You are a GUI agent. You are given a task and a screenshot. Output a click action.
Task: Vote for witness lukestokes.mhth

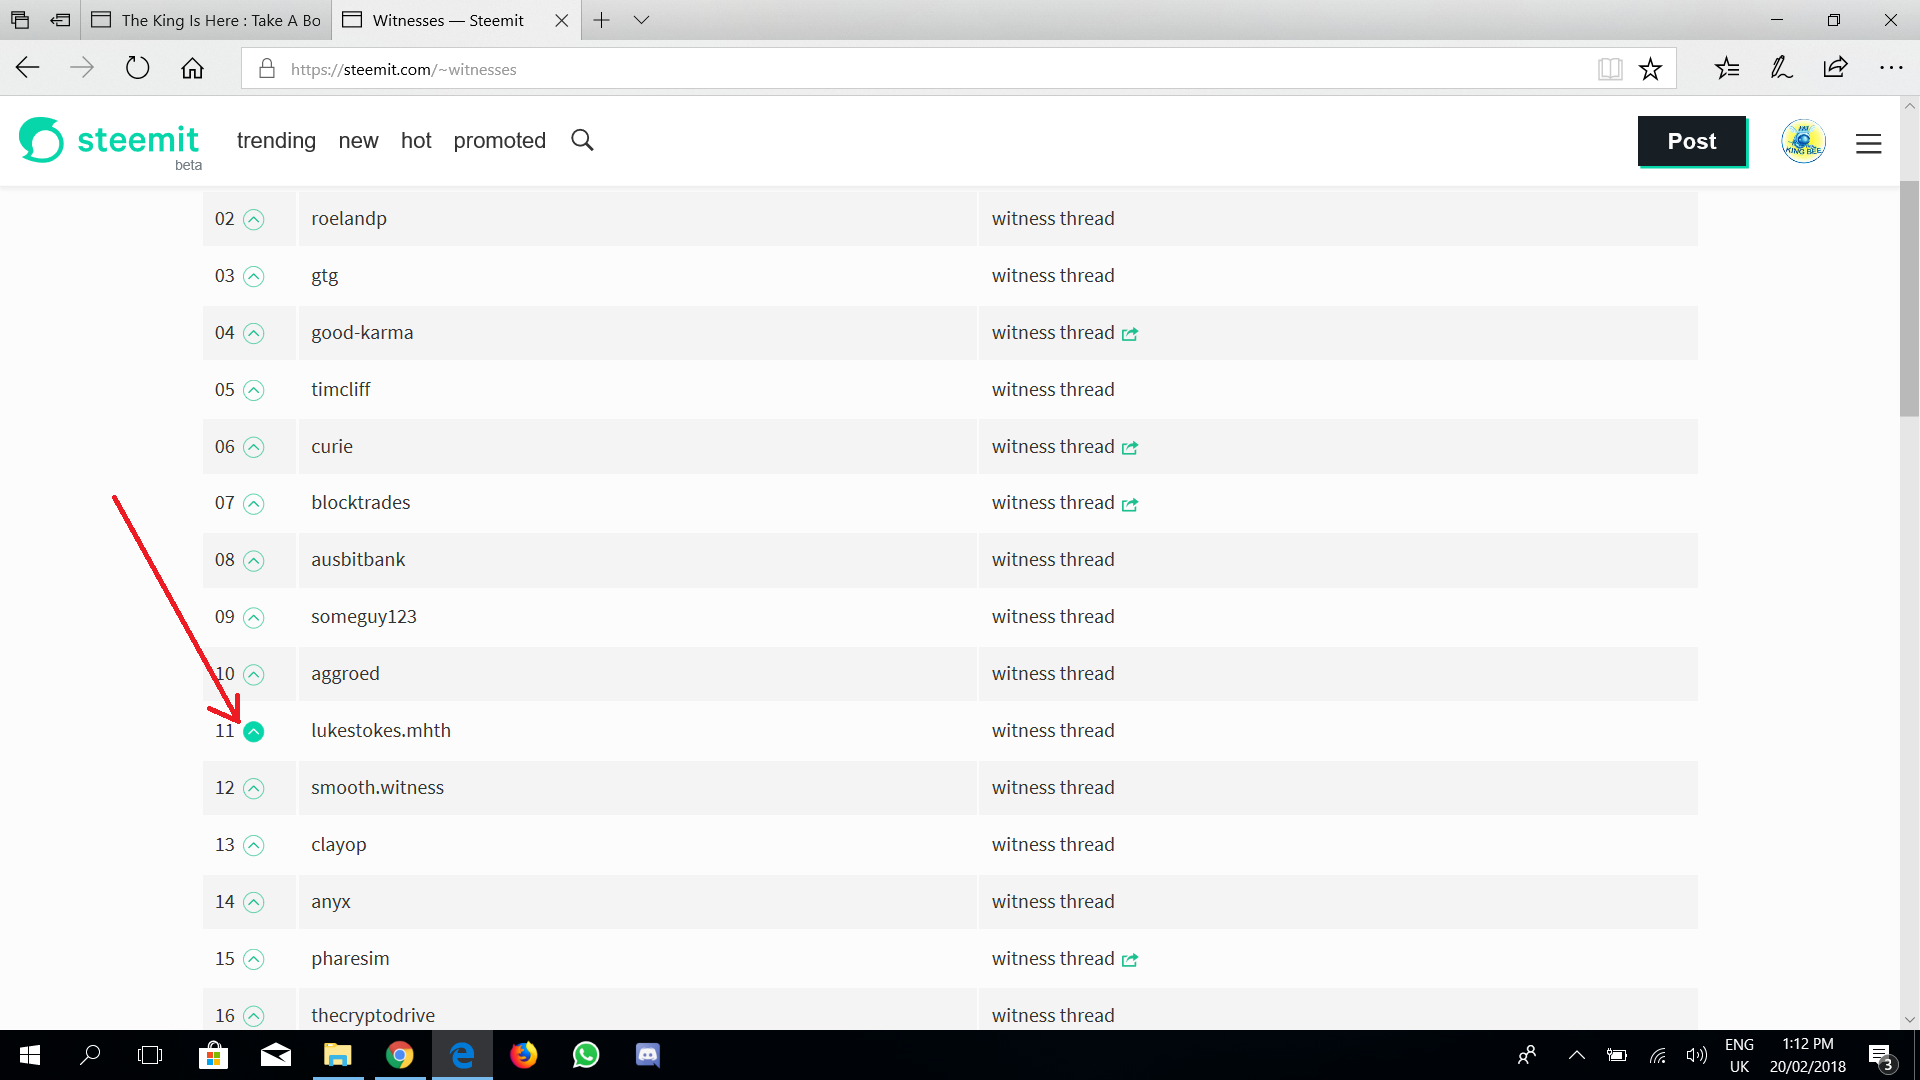coord(253,731)
